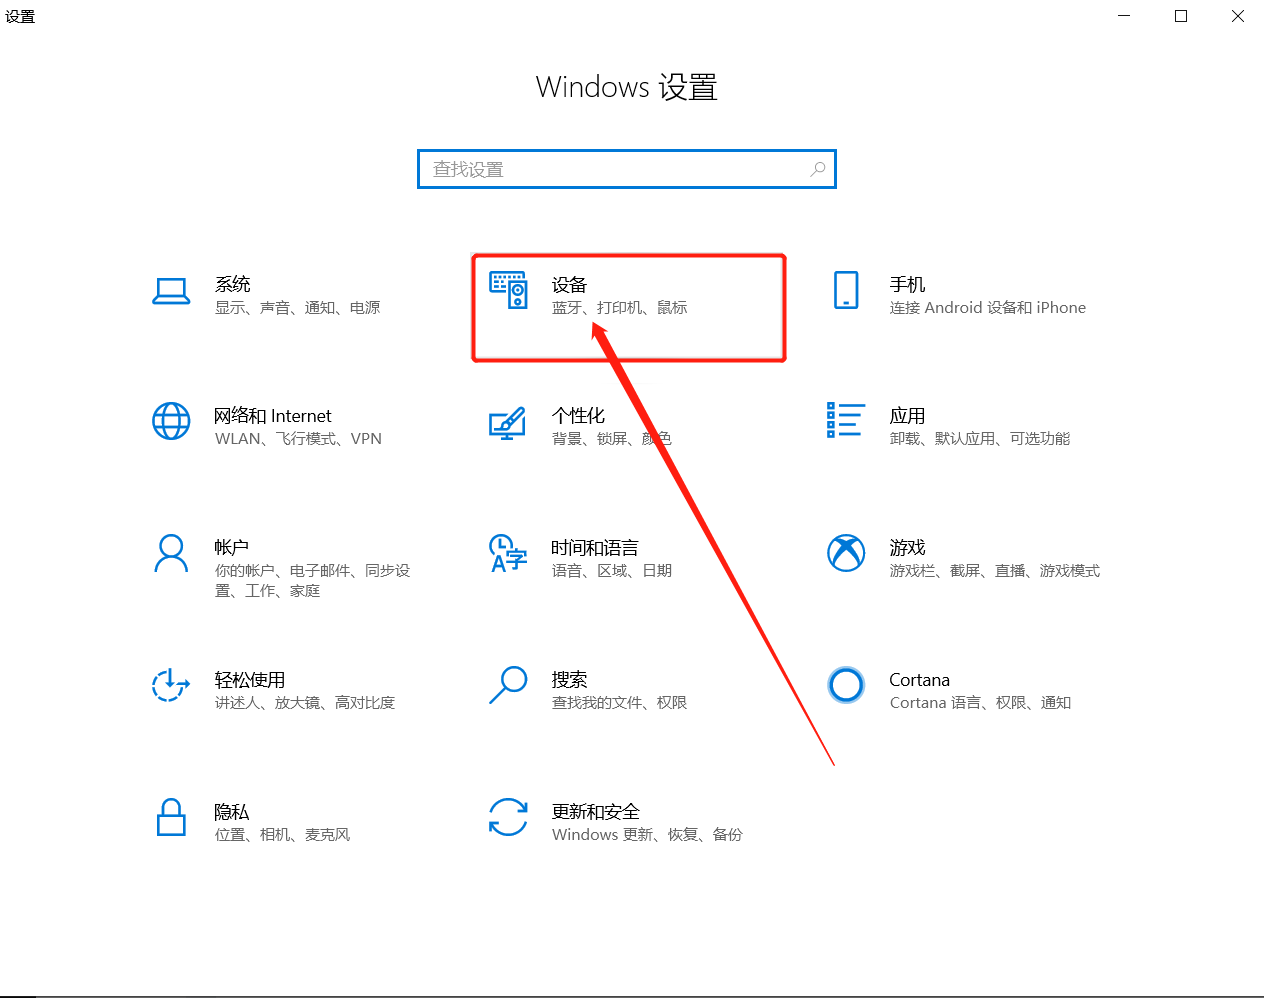Minimize the 设置 window
Image resolution: width=1264 pixels, height=998 pixels.
(x=1124, y=16)
